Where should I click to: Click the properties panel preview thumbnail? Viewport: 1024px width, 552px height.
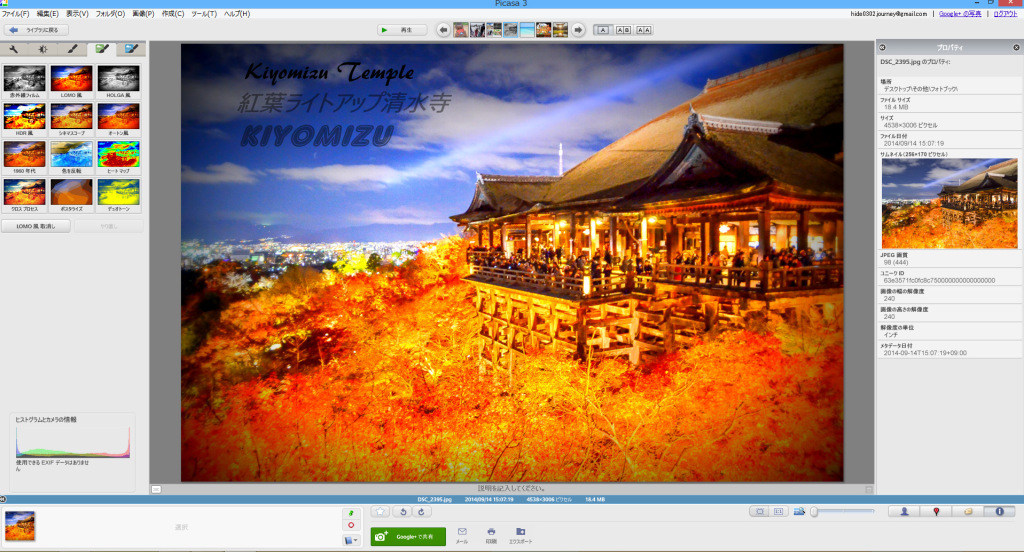(950, 203)
